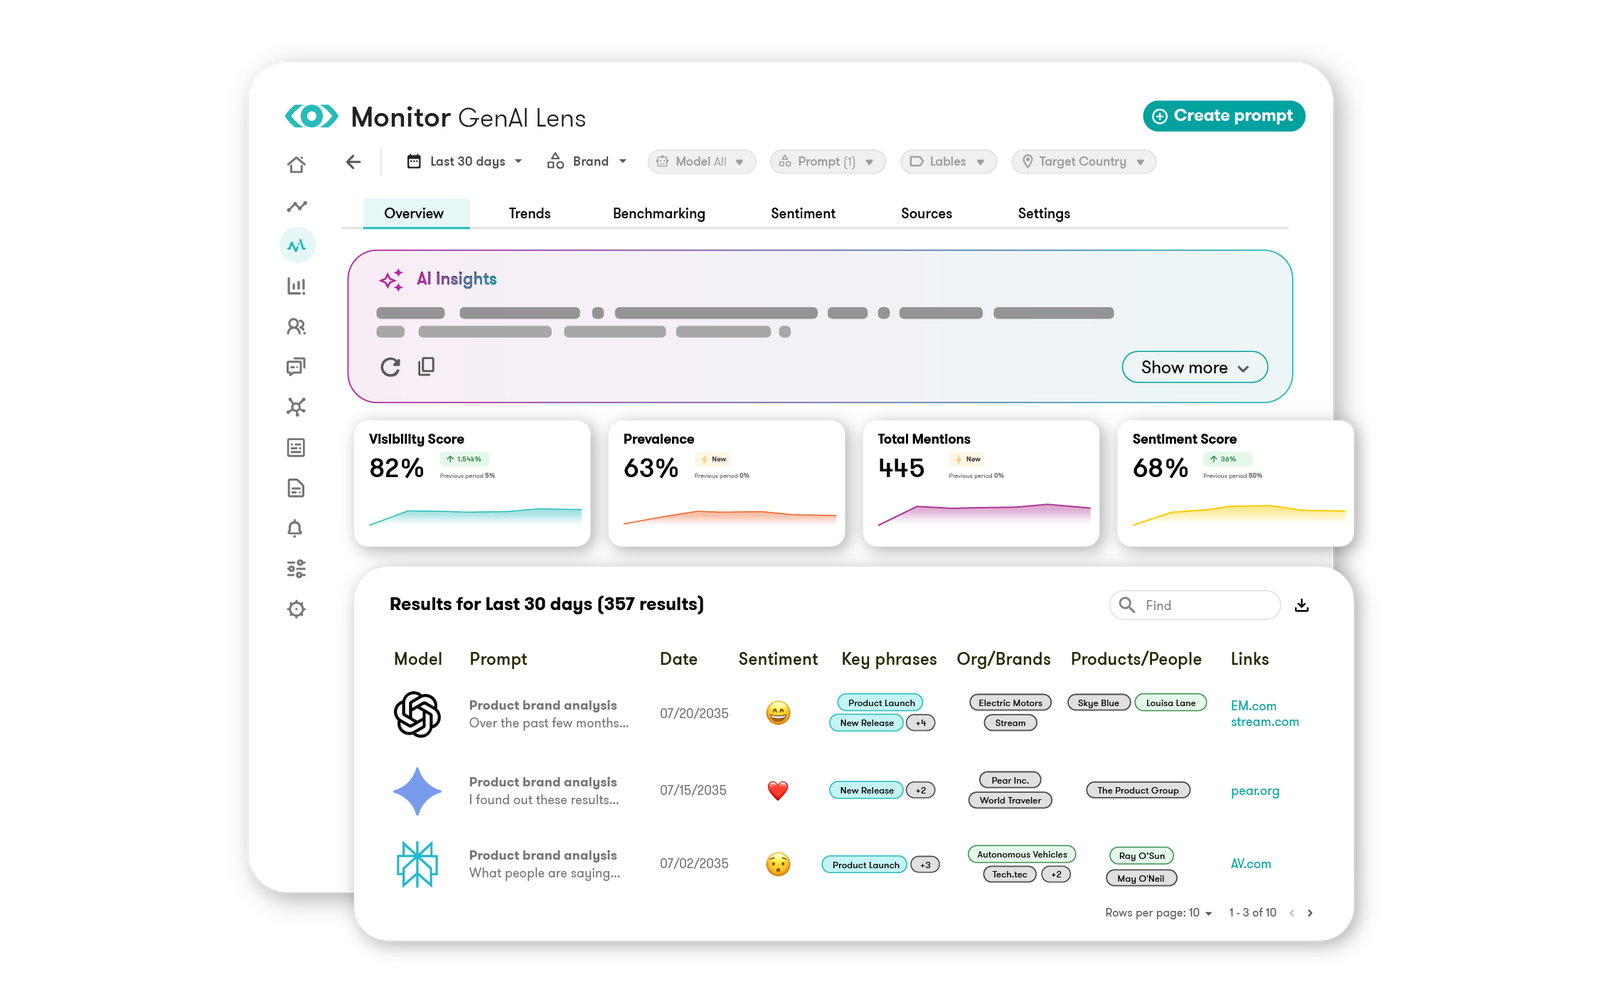
Task: Open the Brand dropdown
Action: [588, 162]
